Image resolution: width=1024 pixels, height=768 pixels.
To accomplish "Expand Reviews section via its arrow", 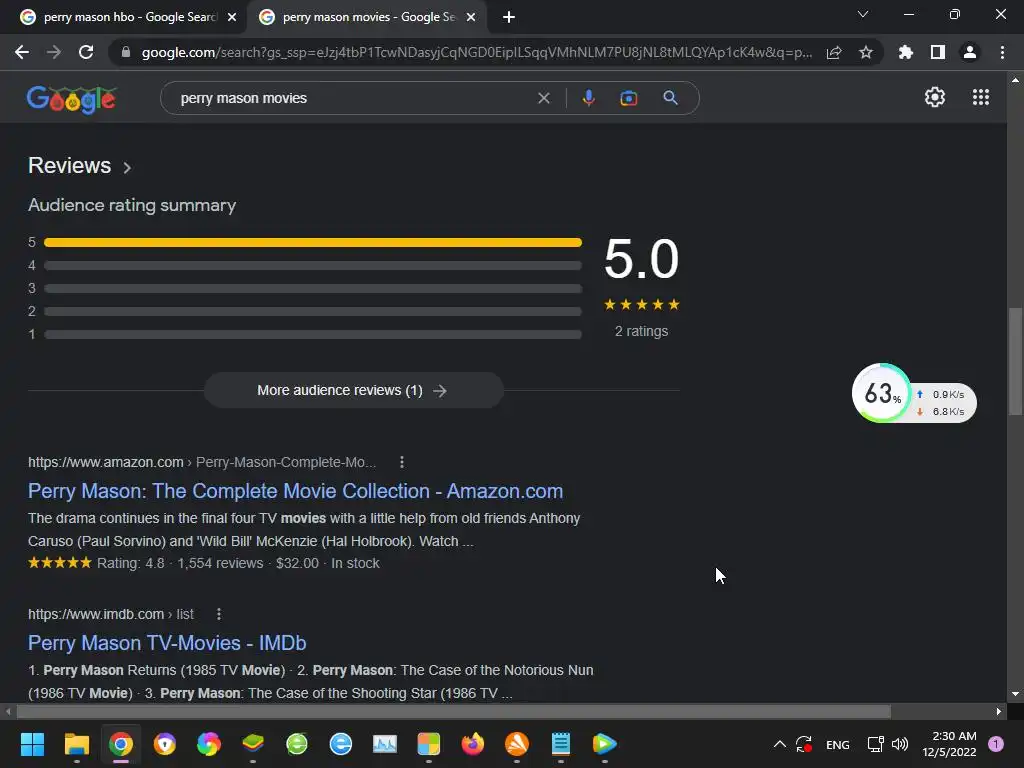I will 127,168.
